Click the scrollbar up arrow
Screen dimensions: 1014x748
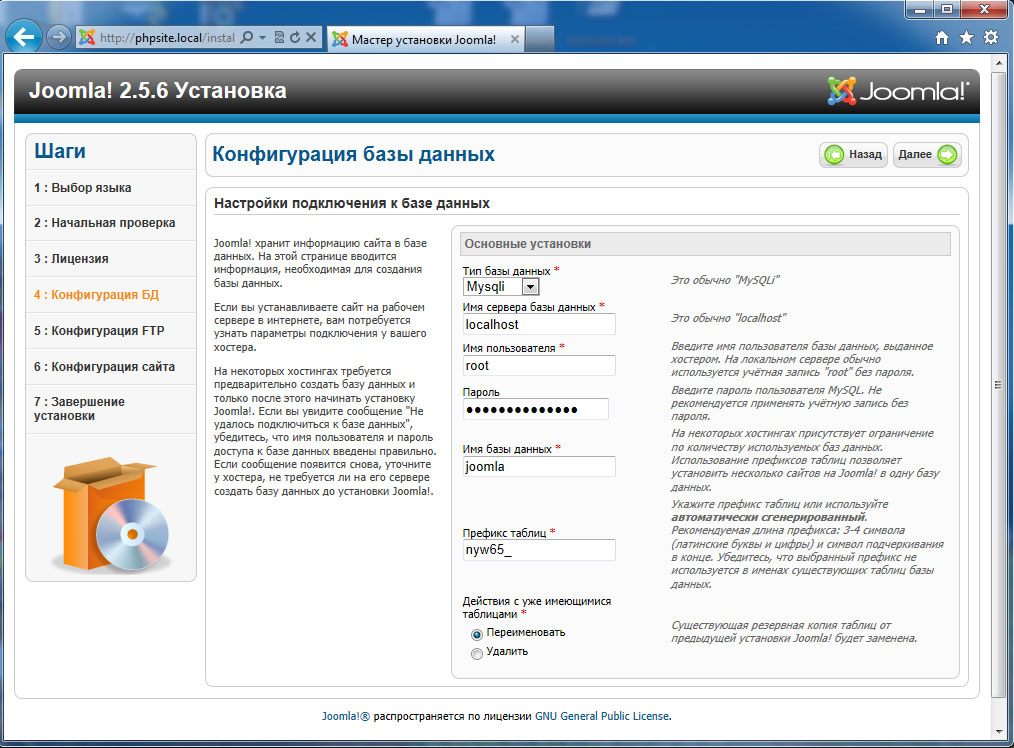1000,63
